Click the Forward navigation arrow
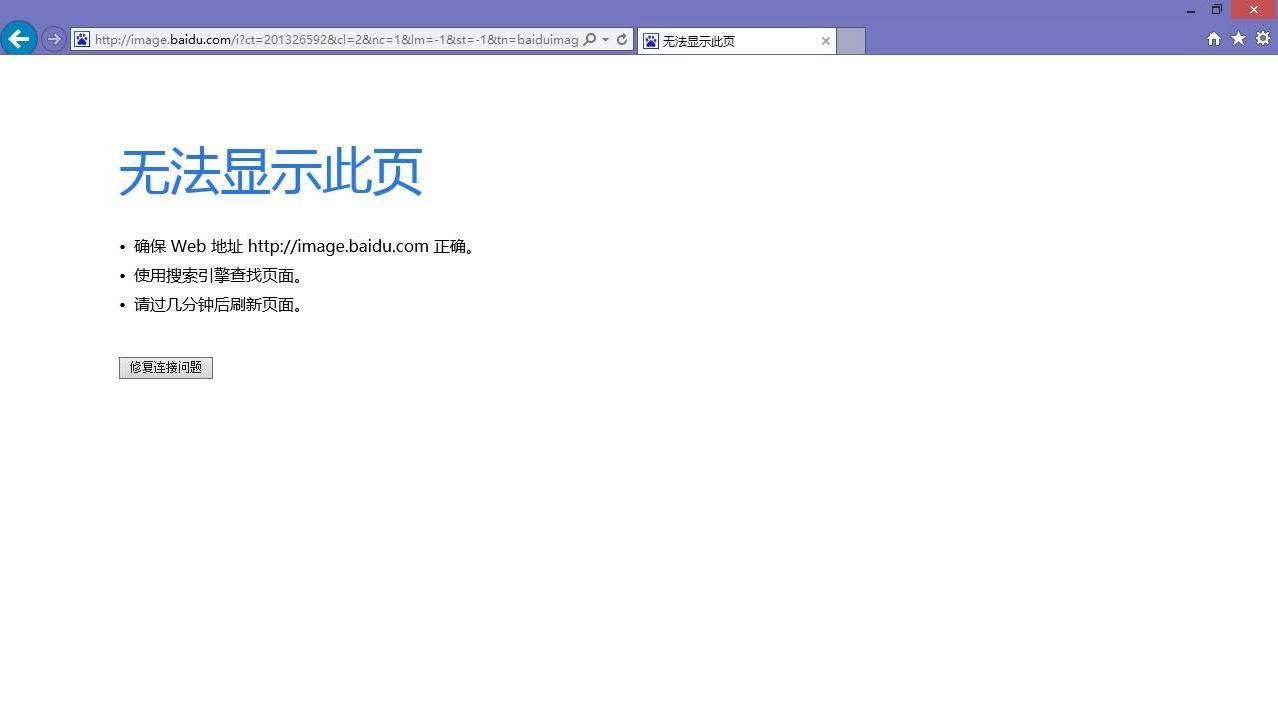This screenshot has height=708, width=1278. (54, 39)
